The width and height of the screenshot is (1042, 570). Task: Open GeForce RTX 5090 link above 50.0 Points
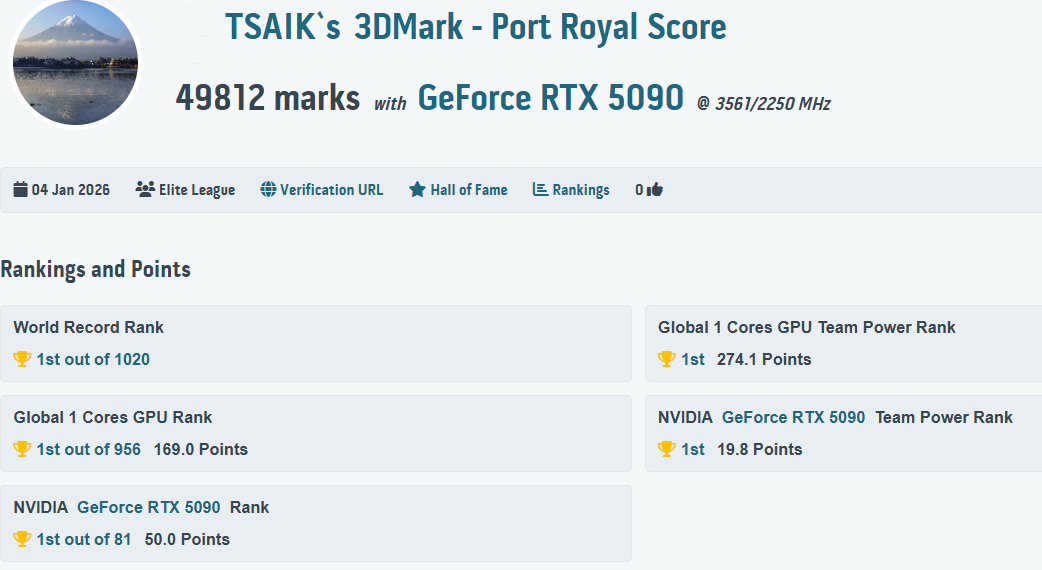[148, 507]
